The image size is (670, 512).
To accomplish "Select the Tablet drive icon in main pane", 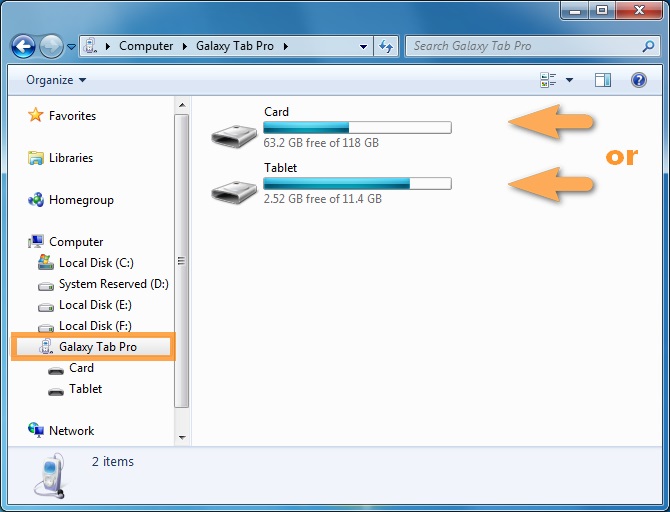I will [234, 191].
